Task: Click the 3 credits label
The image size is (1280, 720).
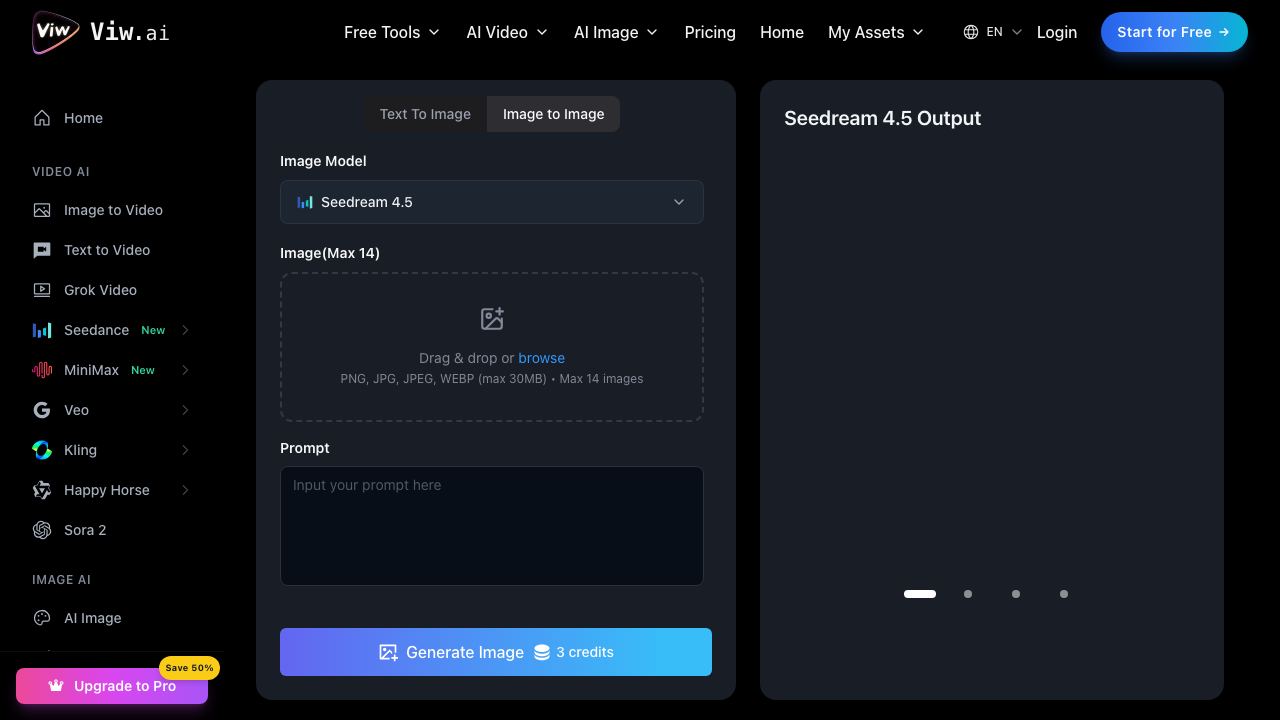Action: tap(585, 652)
